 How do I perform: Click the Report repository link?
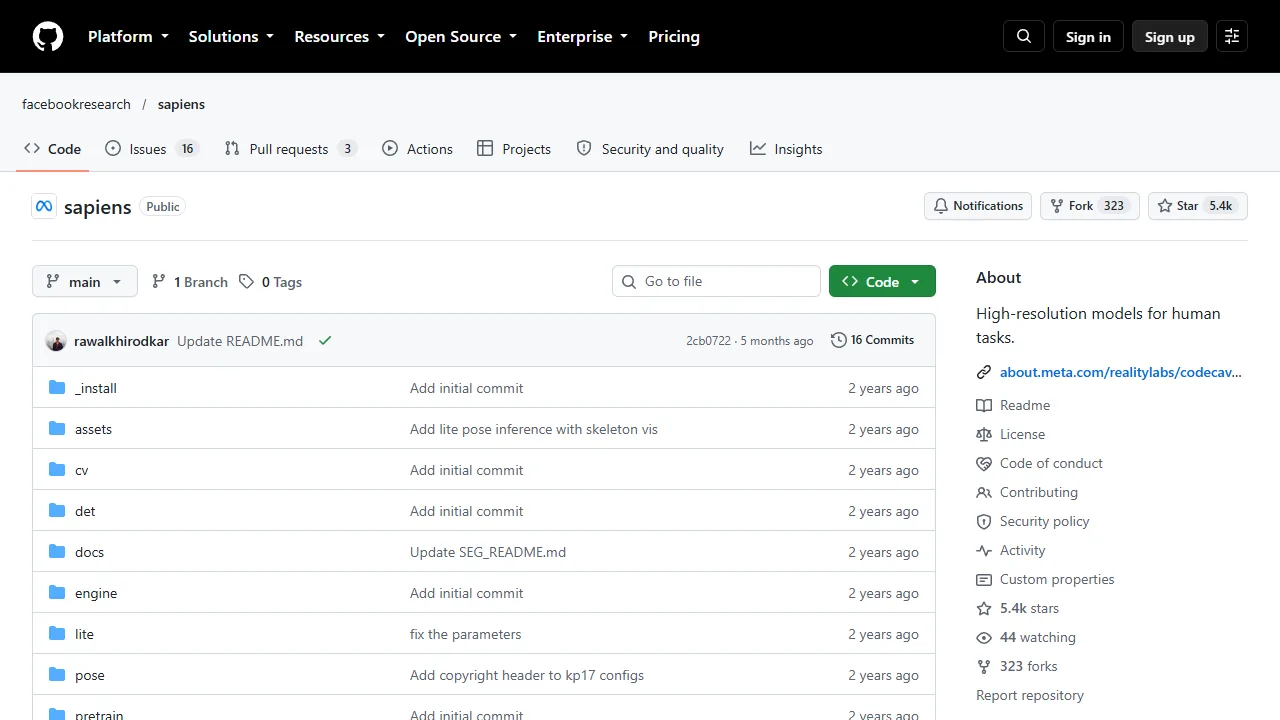click(x=1030, y=695)
